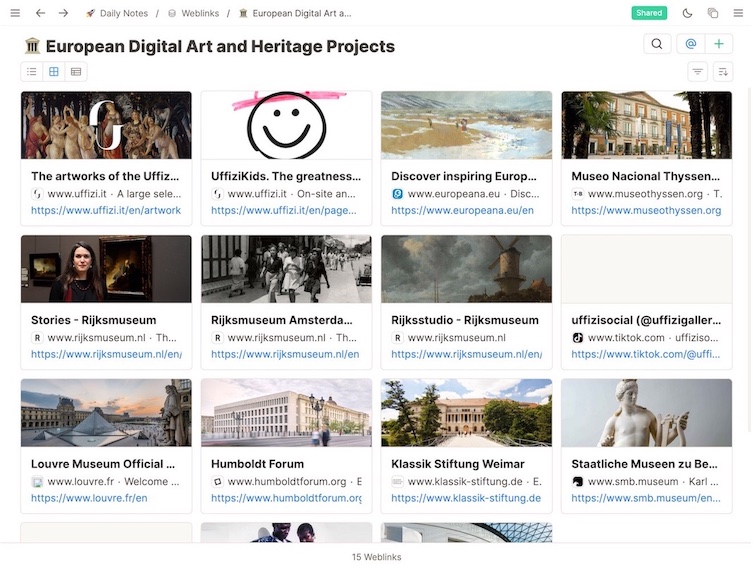Follow the smb.museum/en link
The width and height of the screenshot is (753, 571).
pos(646,498)
